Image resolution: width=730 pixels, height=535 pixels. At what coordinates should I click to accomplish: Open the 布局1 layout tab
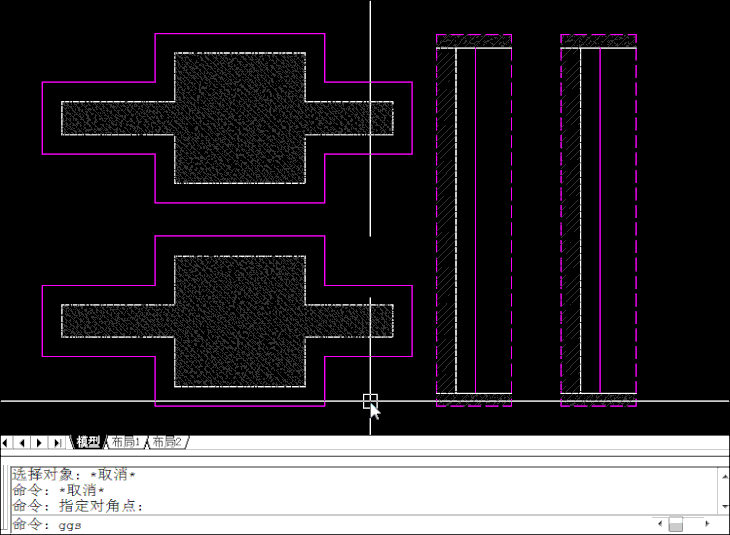(x=126, y=443)
